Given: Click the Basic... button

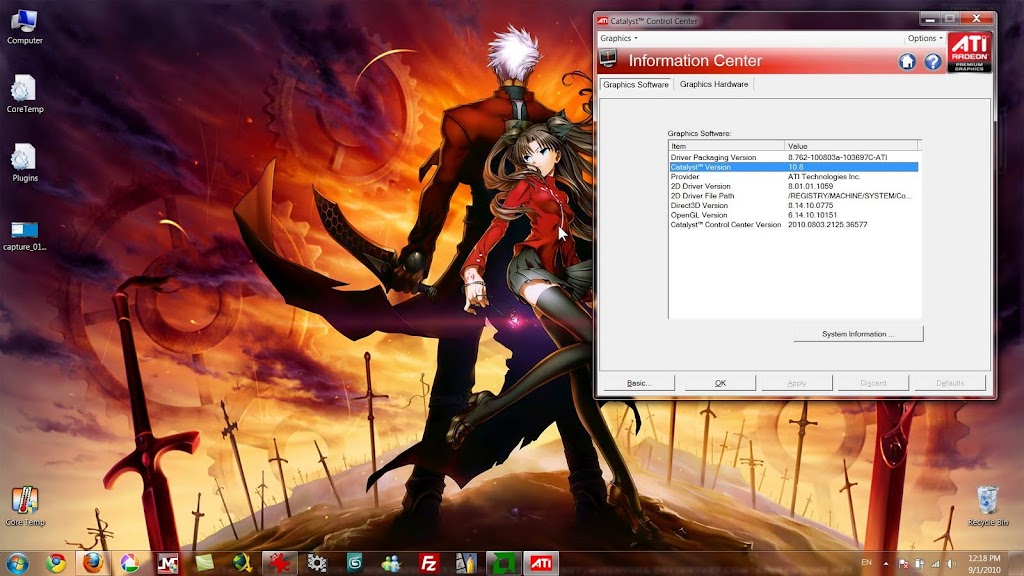Looking at the screenshot, I should tap(639, 383).
